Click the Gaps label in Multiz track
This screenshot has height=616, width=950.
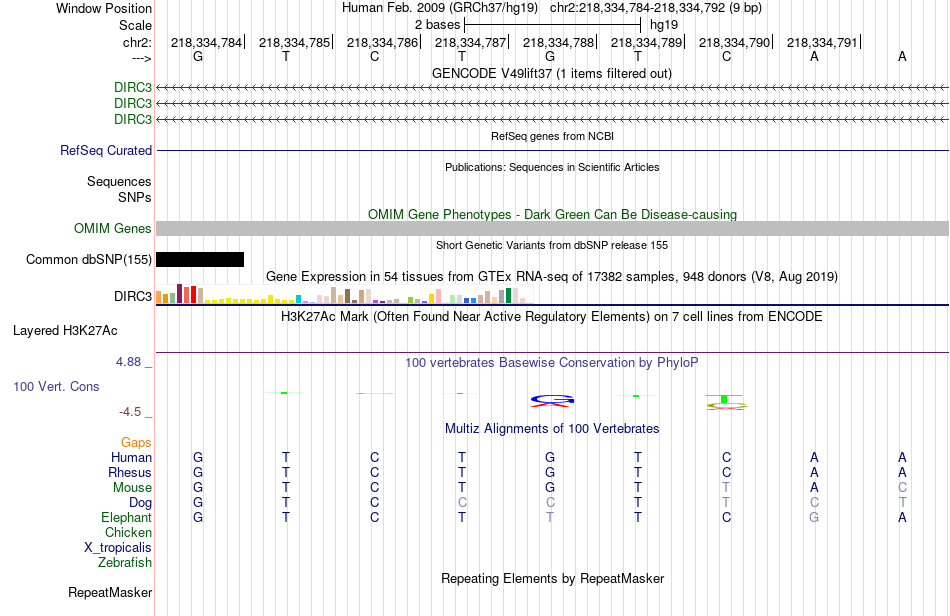pyautogui.click(x=136, y=442)
